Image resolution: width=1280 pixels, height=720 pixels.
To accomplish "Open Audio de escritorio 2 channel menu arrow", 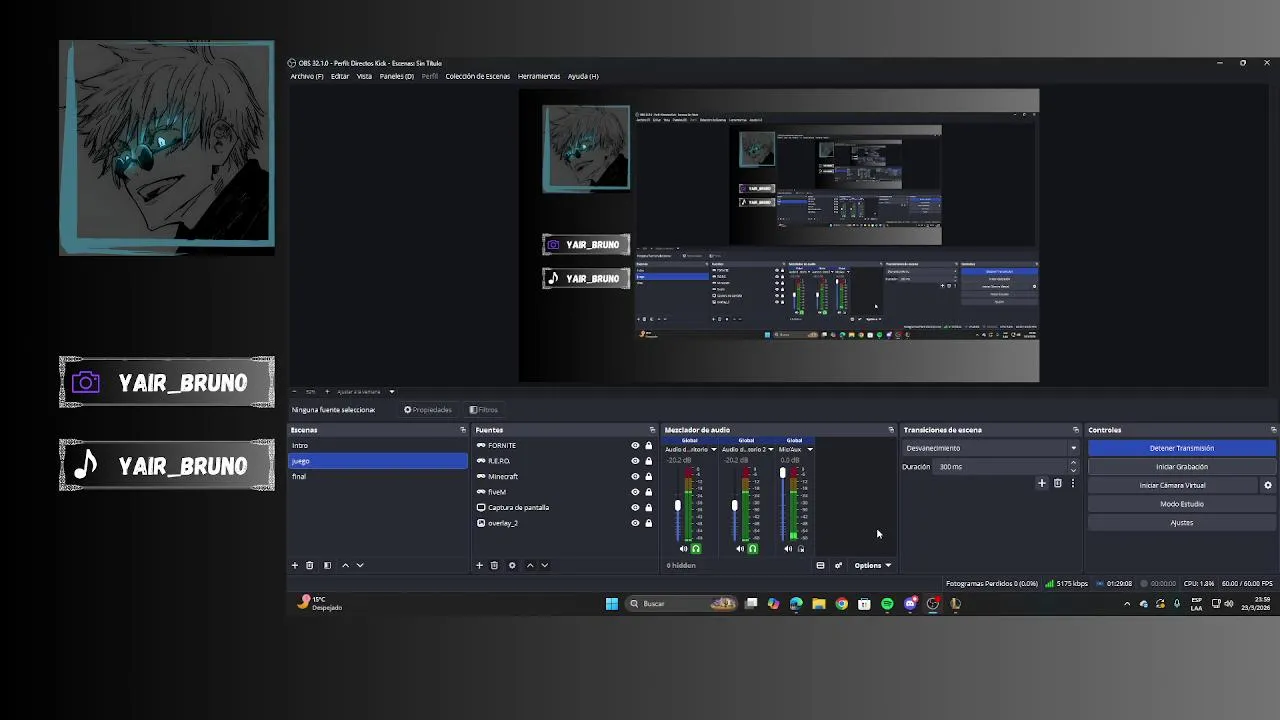I will (x=770, y=450).
